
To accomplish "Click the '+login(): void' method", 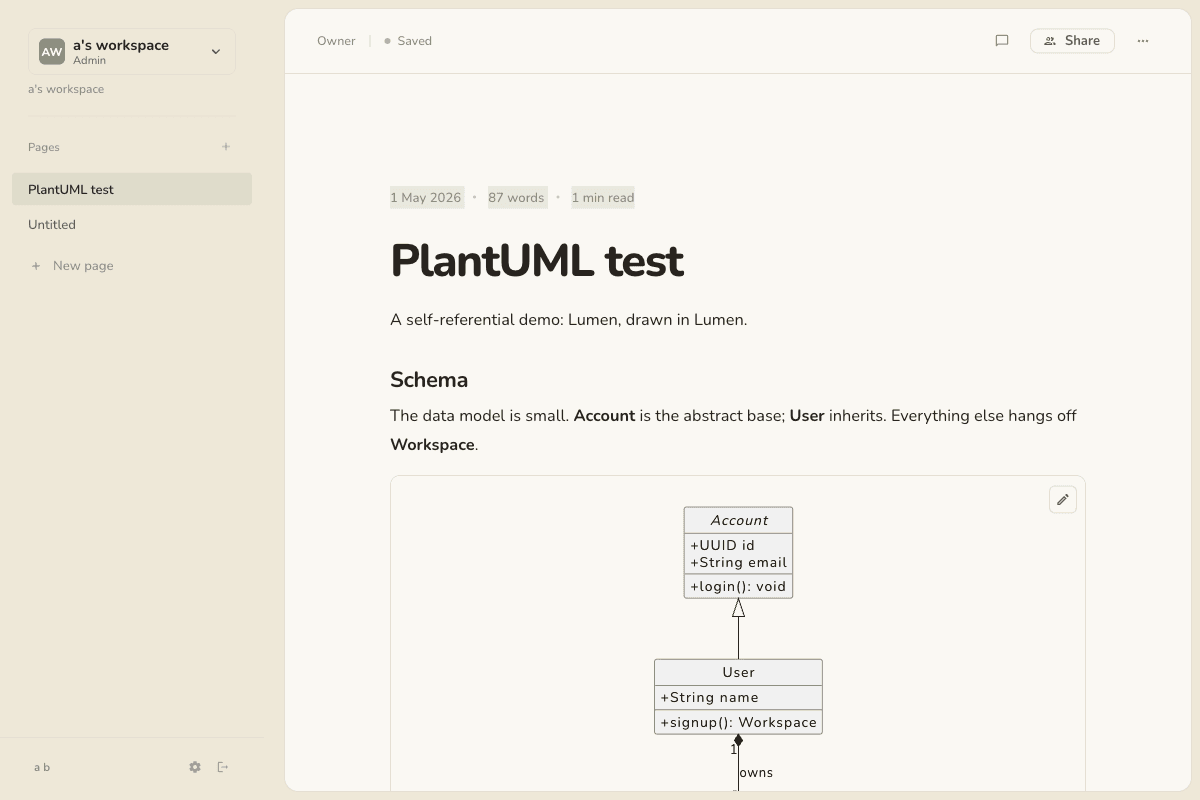I will click(x=738, y=586).
